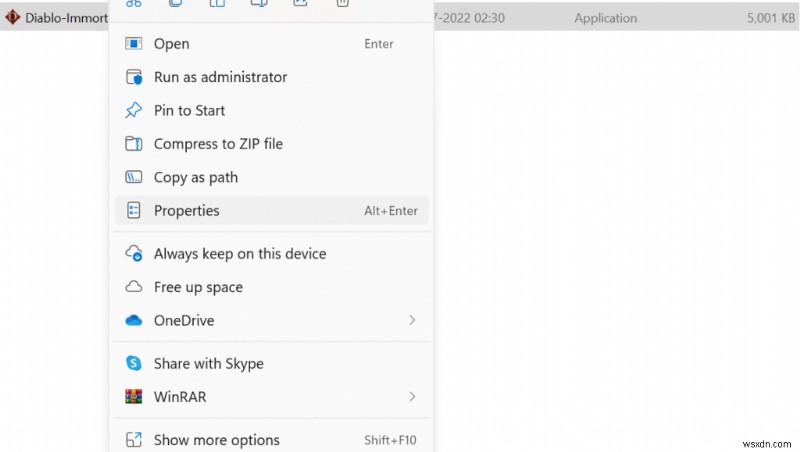Open Properties from the context menu
The image size is (800, 452).
click(x=186, y=211)
